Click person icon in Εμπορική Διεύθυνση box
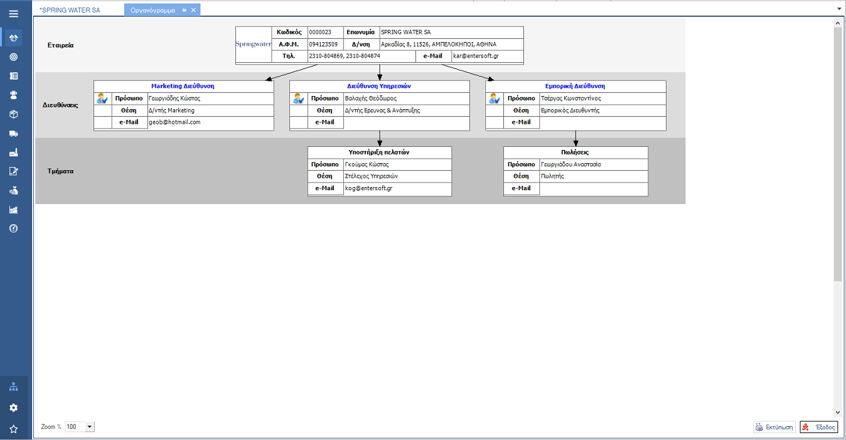This screenshot has width=846, height=440. click(495, 99)
